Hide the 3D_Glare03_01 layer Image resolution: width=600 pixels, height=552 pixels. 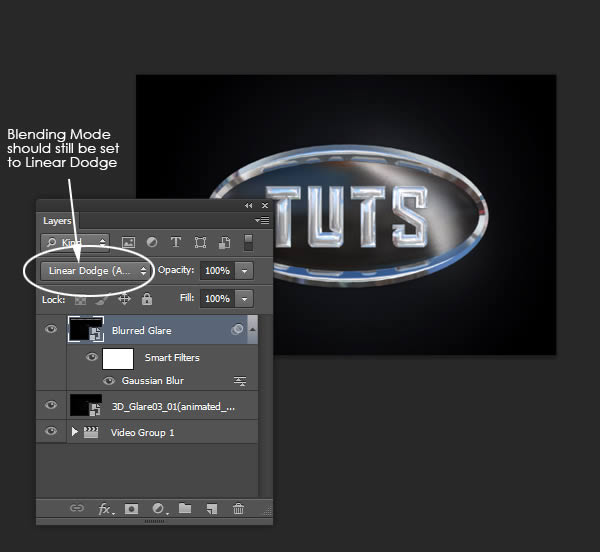coord(51,405)
